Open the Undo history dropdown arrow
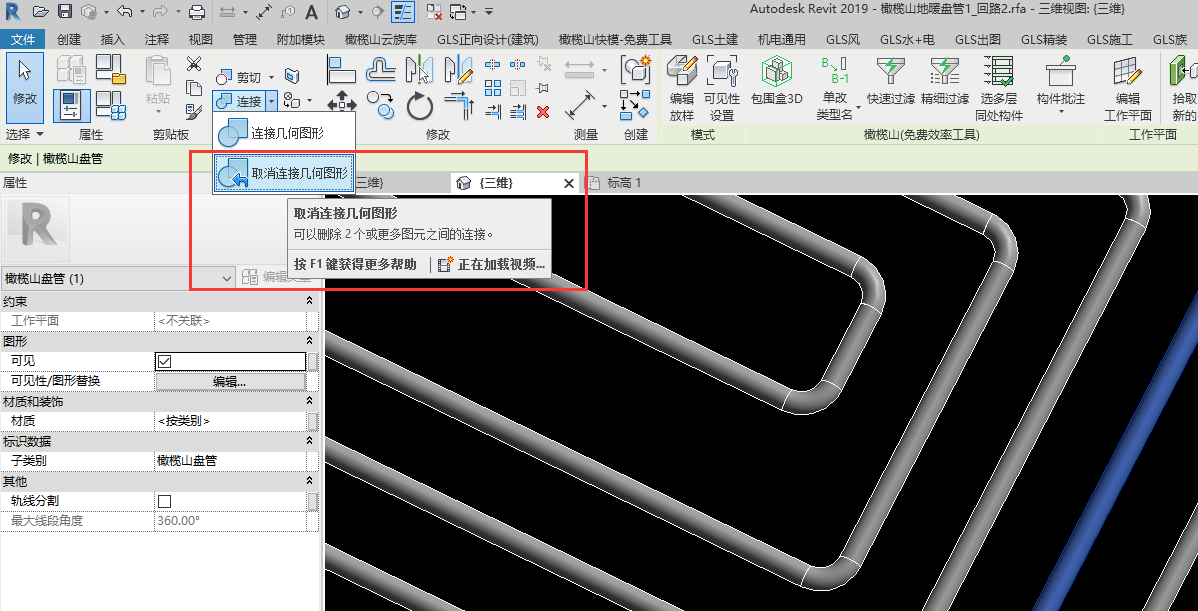 [x=141, y=11]
